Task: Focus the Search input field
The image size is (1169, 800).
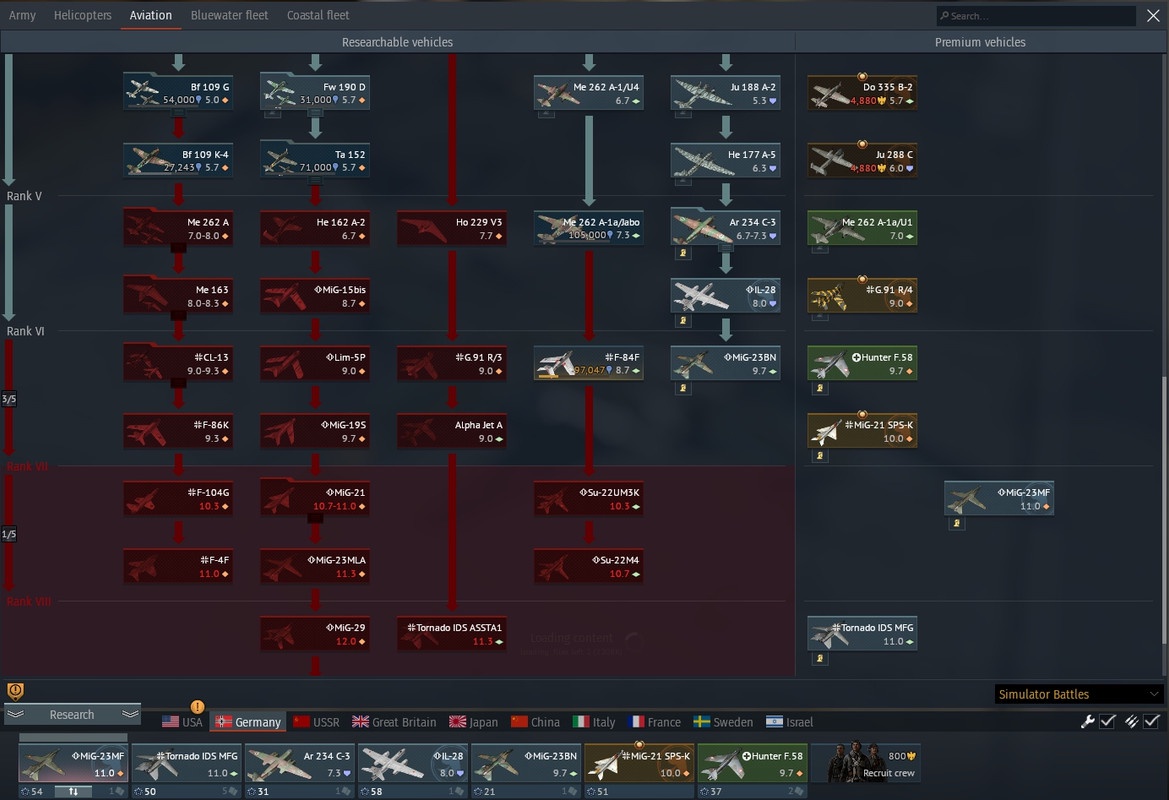Action: (1036, 16)
